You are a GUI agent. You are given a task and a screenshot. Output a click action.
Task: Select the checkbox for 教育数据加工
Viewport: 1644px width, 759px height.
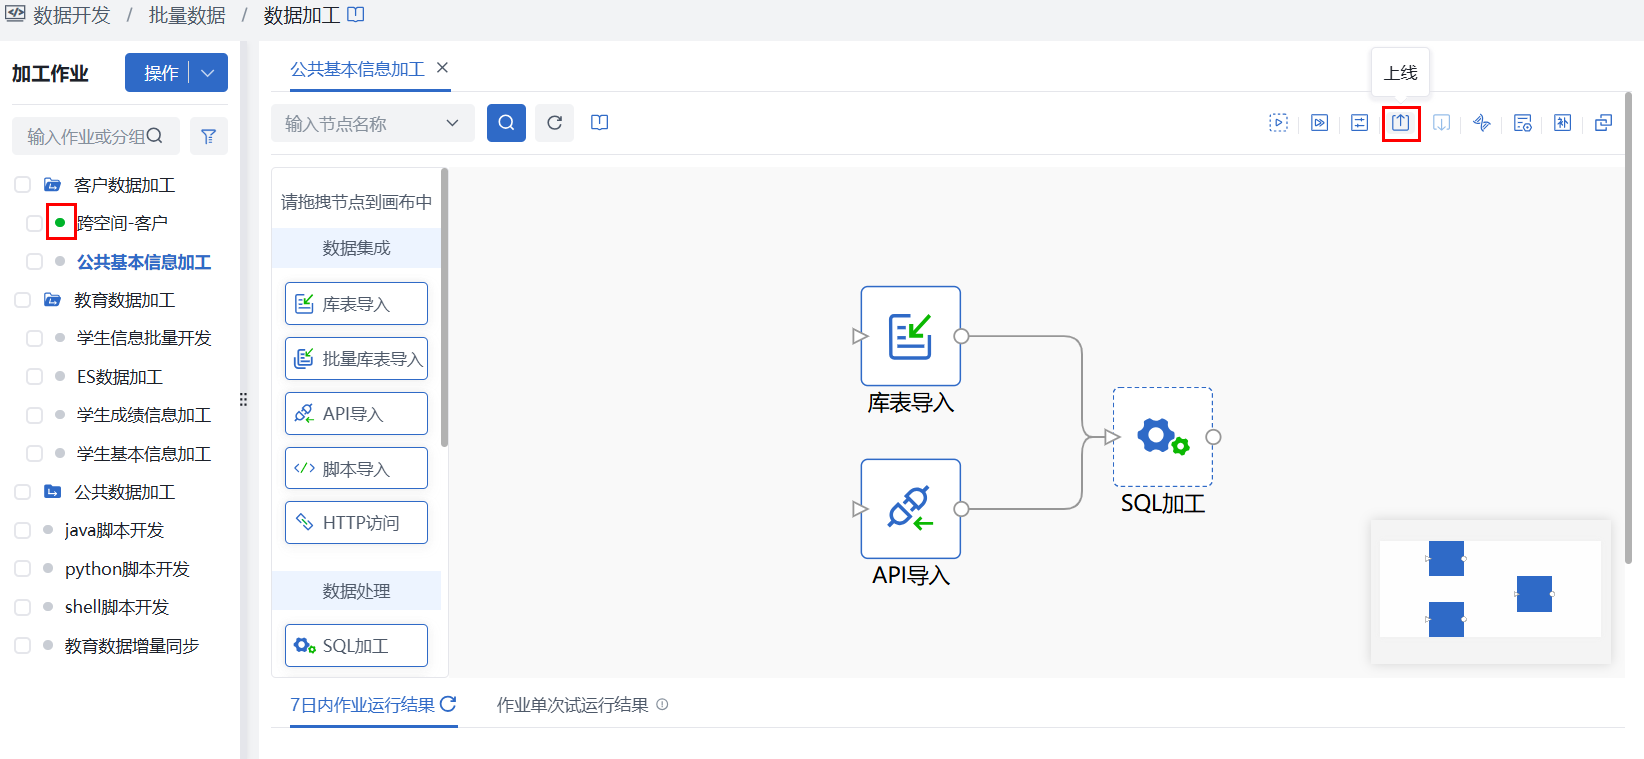tap(22, 300)
